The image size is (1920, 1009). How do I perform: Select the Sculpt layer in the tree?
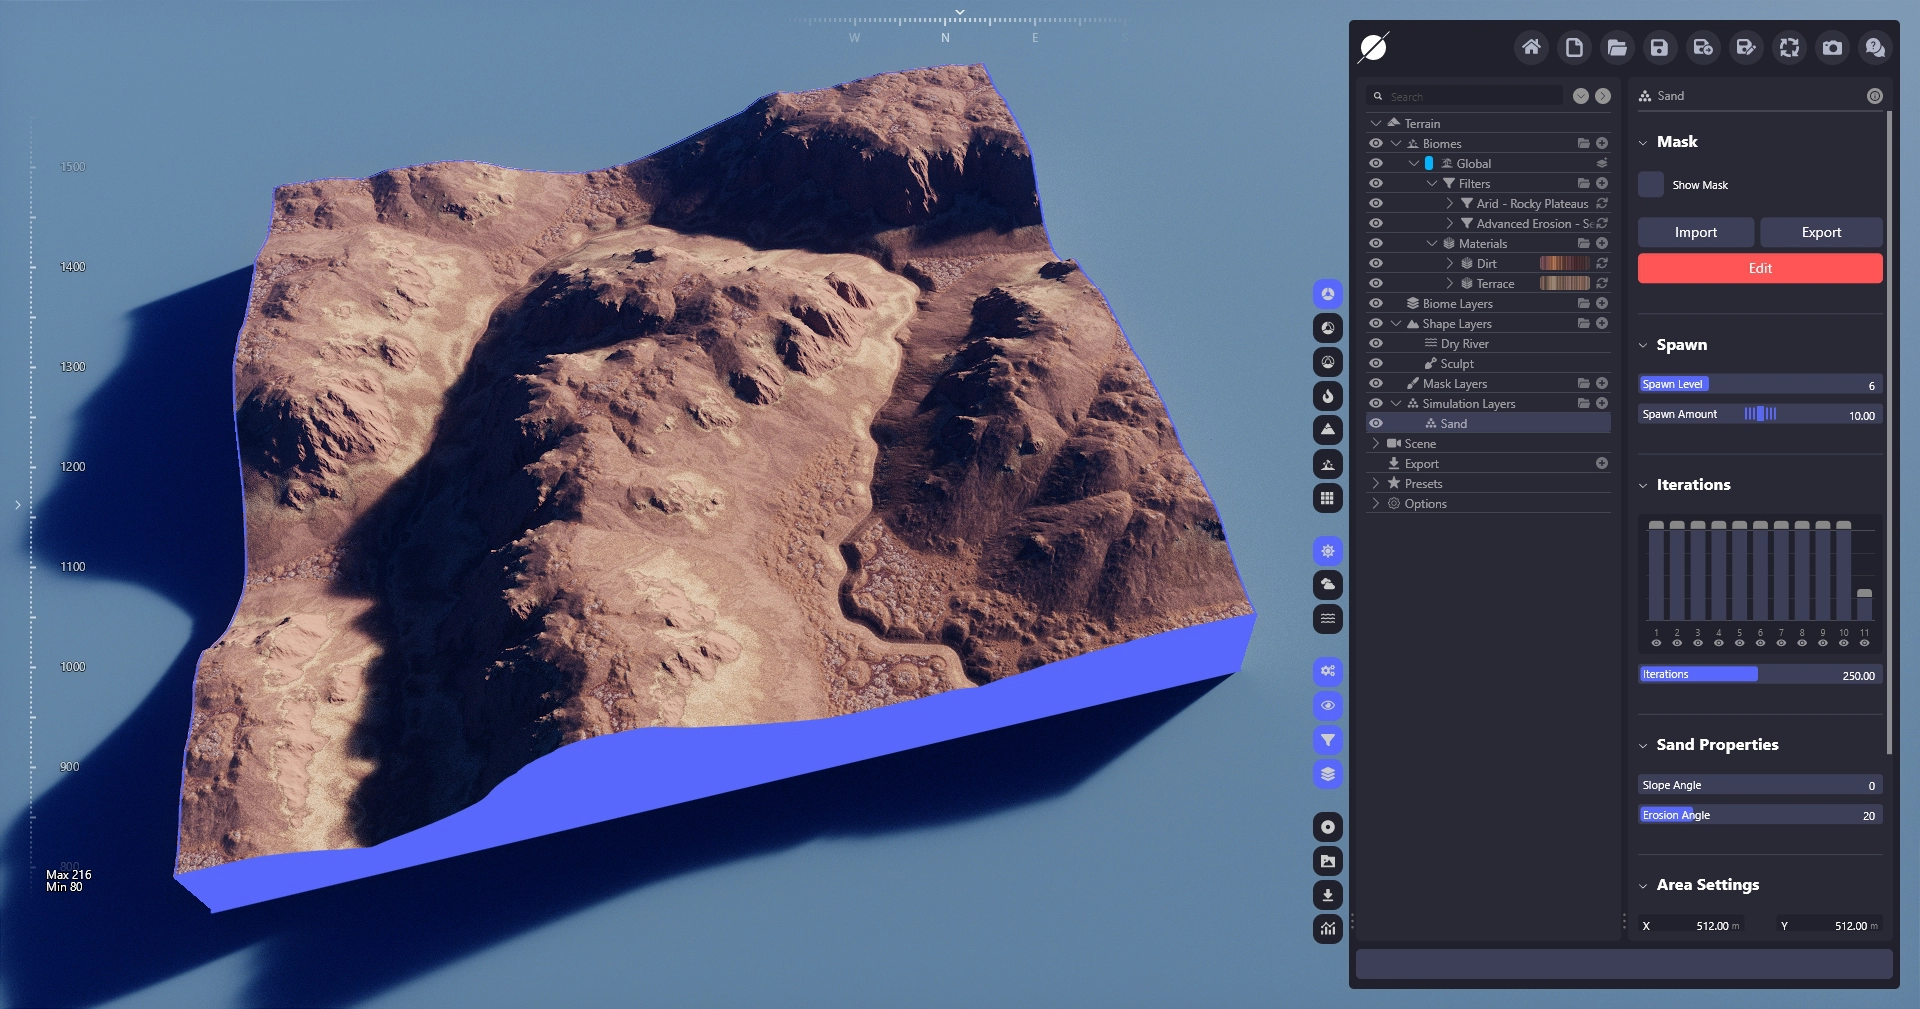point(1456,364)
